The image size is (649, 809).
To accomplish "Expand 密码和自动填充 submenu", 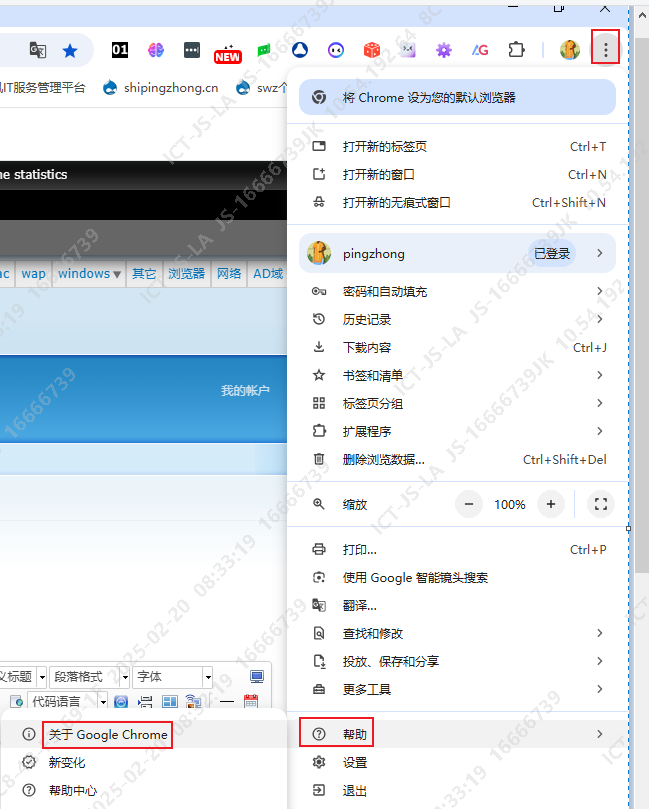I will pos(457,292).
